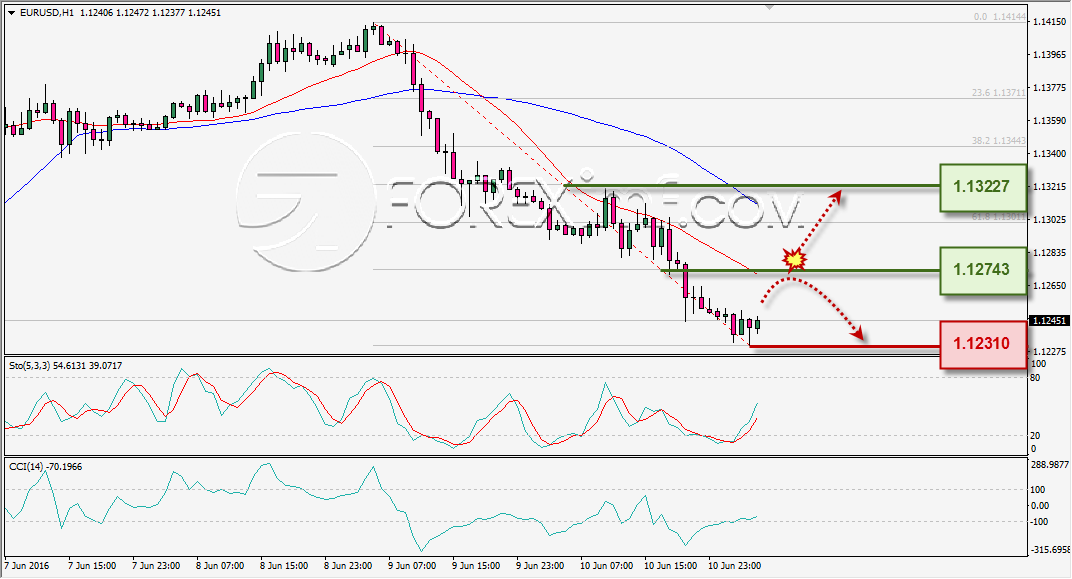Click price scale value 1.13025
The width and height of the screenshot is (1072, 579).
pyautogui.click(x=1049, y=219)
